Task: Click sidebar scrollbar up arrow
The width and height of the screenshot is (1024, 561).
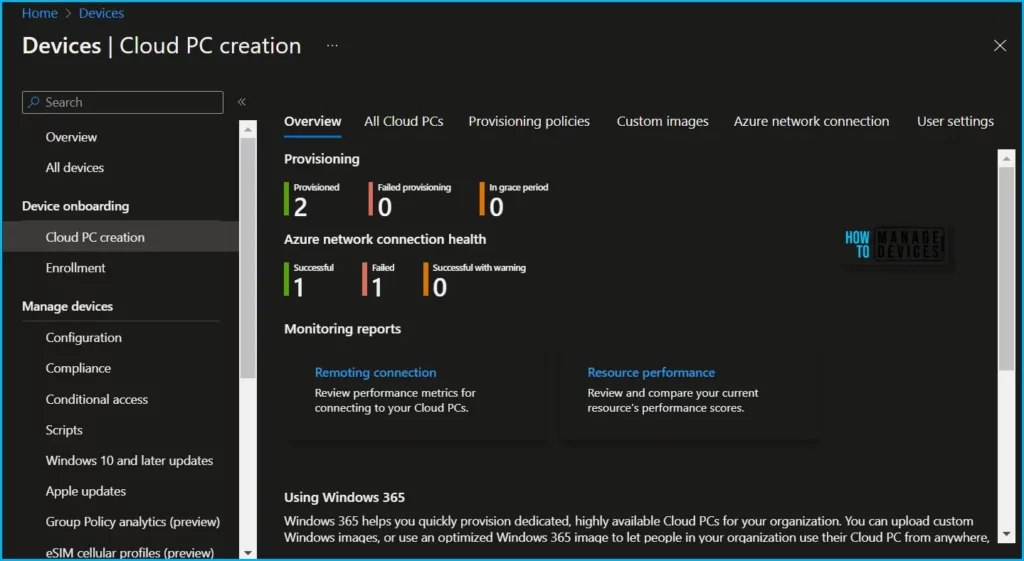Action: coord(248,129)
